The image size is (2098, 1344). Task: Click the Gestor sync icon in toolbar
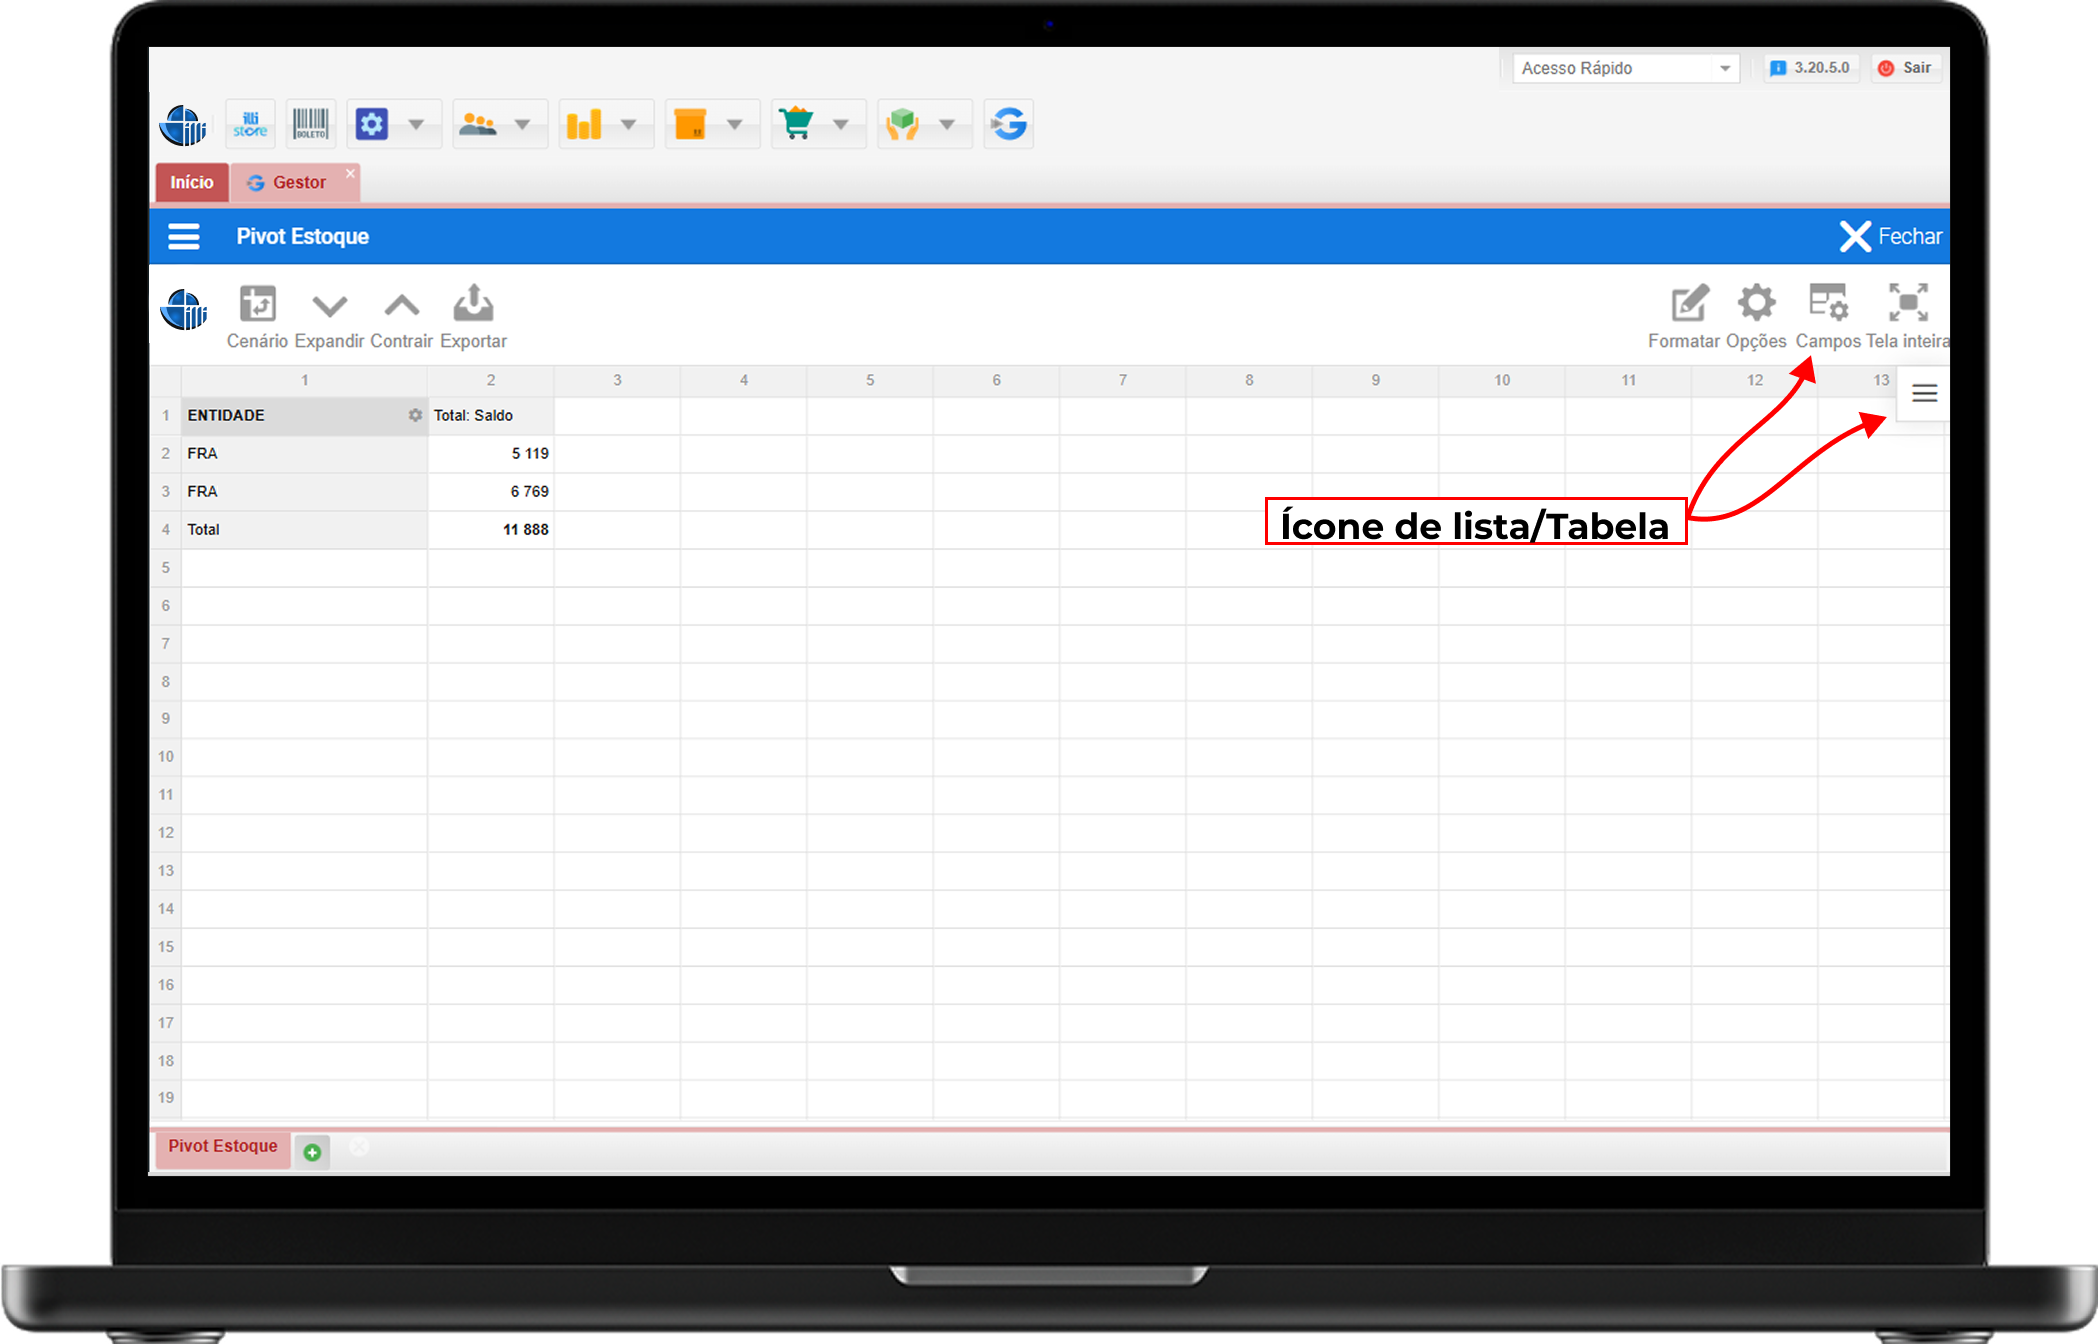[1008, 124]
